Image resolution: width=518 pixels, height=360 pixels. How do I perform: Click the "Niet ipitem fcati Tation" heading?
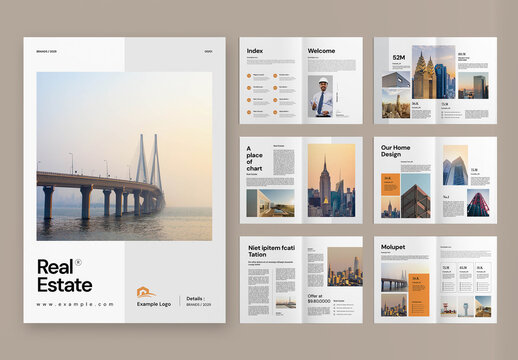tap(271, 251)
